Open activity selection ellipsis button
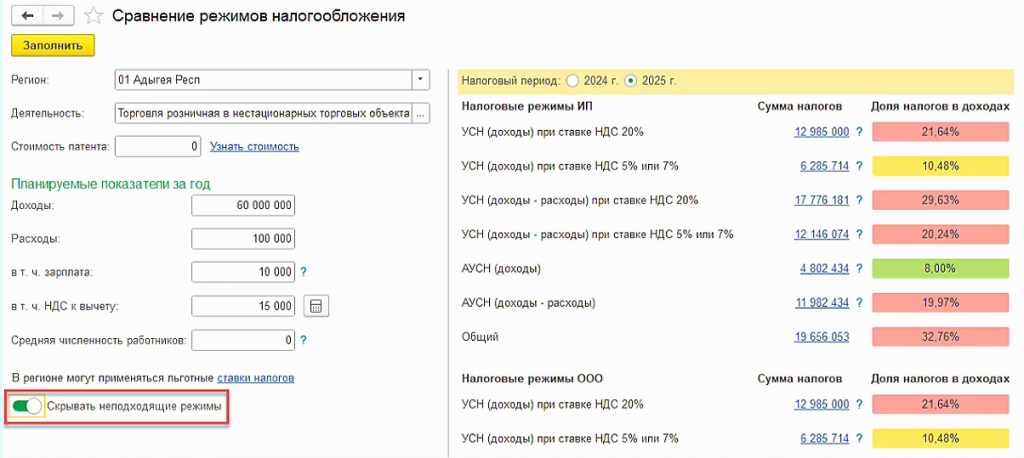Viewport: 1024px width, 458px height. click(421, 113)
